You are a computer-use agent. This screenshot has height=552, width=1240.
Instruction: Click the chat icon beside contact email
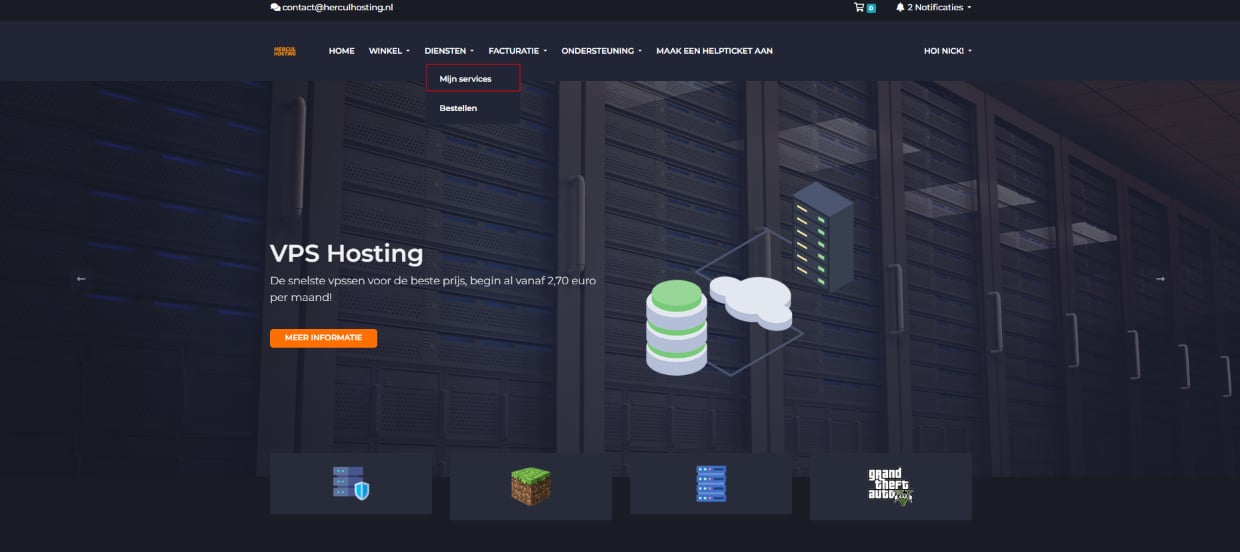[x=275, y=7]
